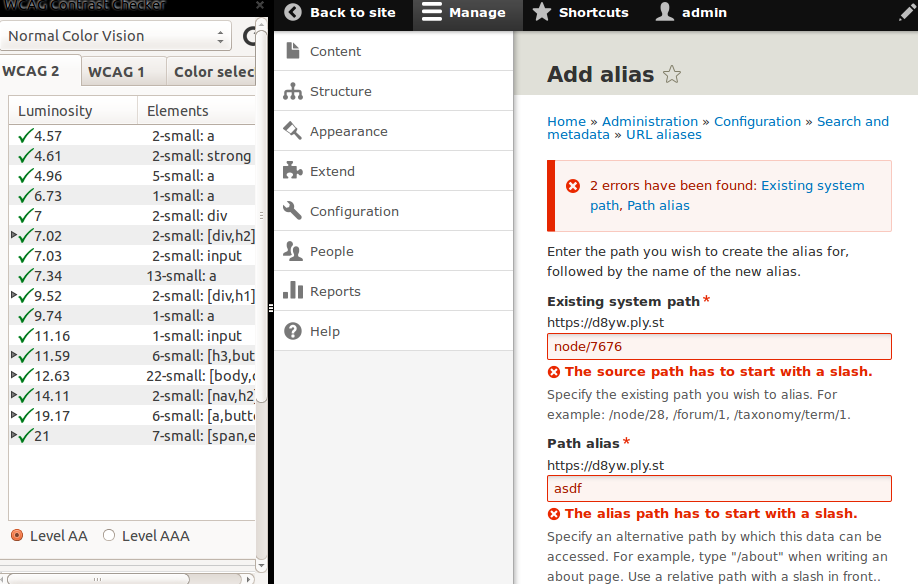918x584 pixels.
Task: Select the Level AA radio button
Action: tap(17, 536)
